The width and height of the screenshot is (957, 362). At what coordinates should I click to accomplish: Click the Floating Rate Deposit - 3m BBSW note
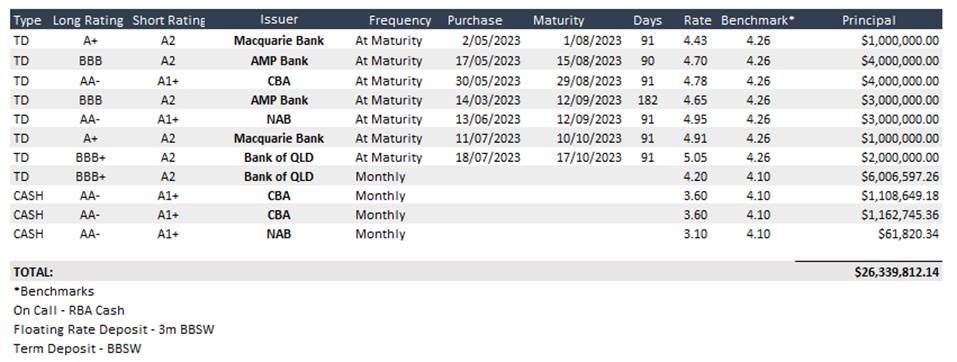click(114, 330)
